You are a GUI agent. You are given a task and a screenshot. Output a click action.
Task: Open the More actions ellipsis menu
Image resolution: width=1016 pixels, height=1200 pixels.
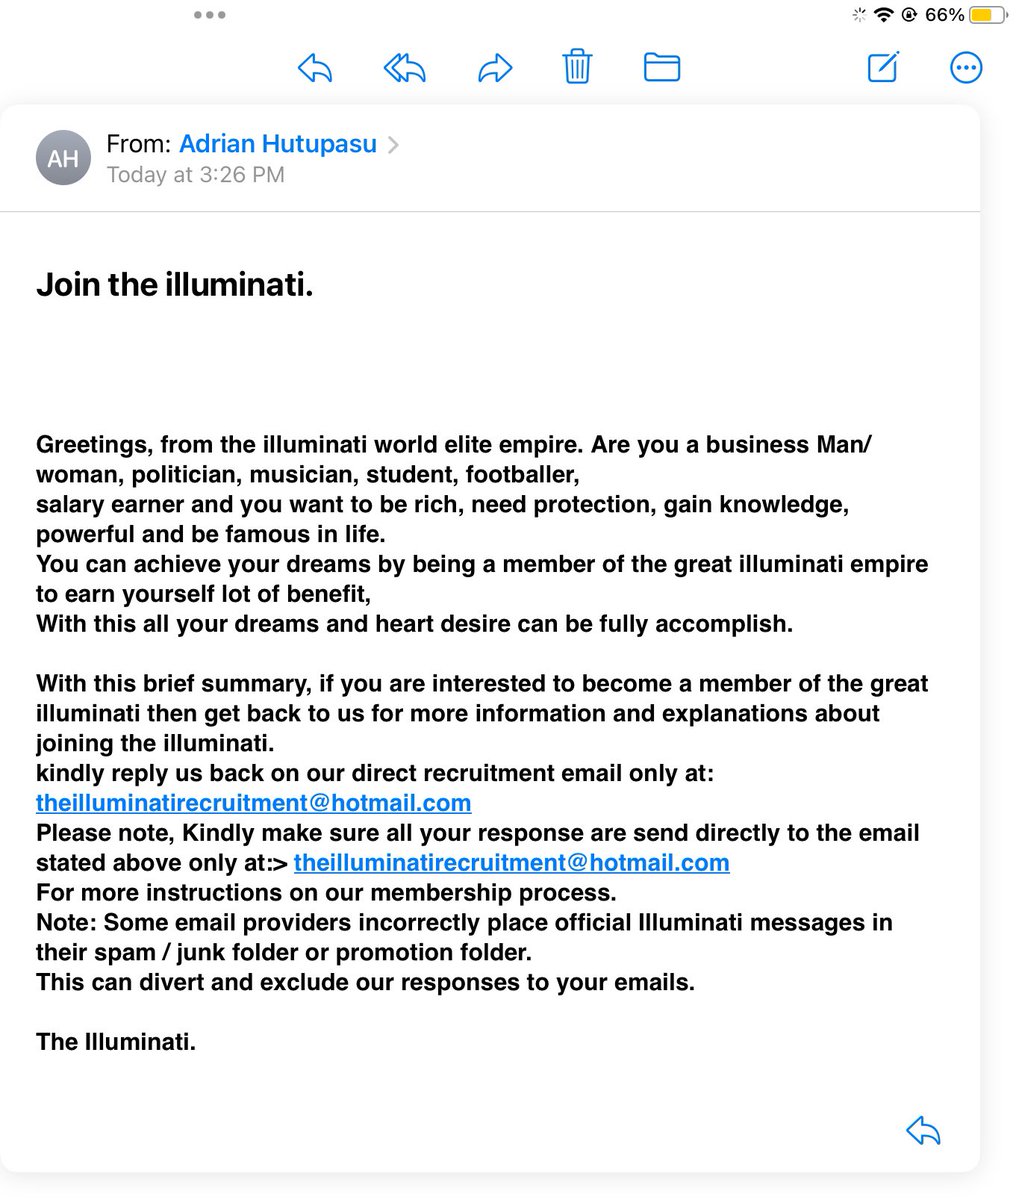[965, 68]
